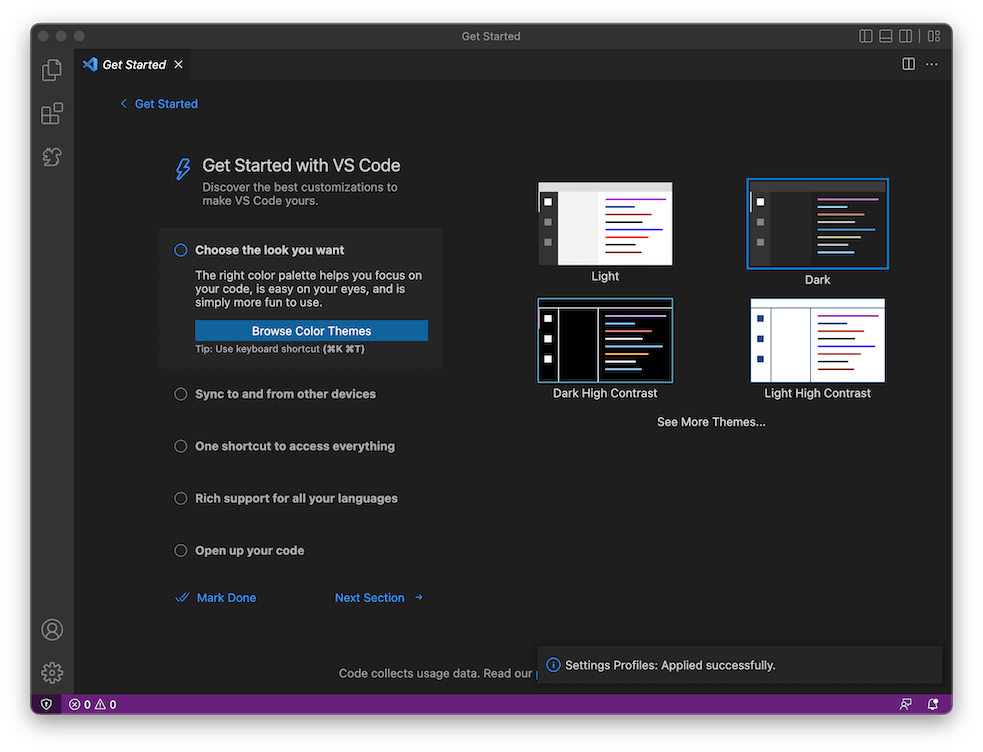This screenshot has width=983, height=752.
Task: Open the Customize Layout control
Action: pos(933,35)
